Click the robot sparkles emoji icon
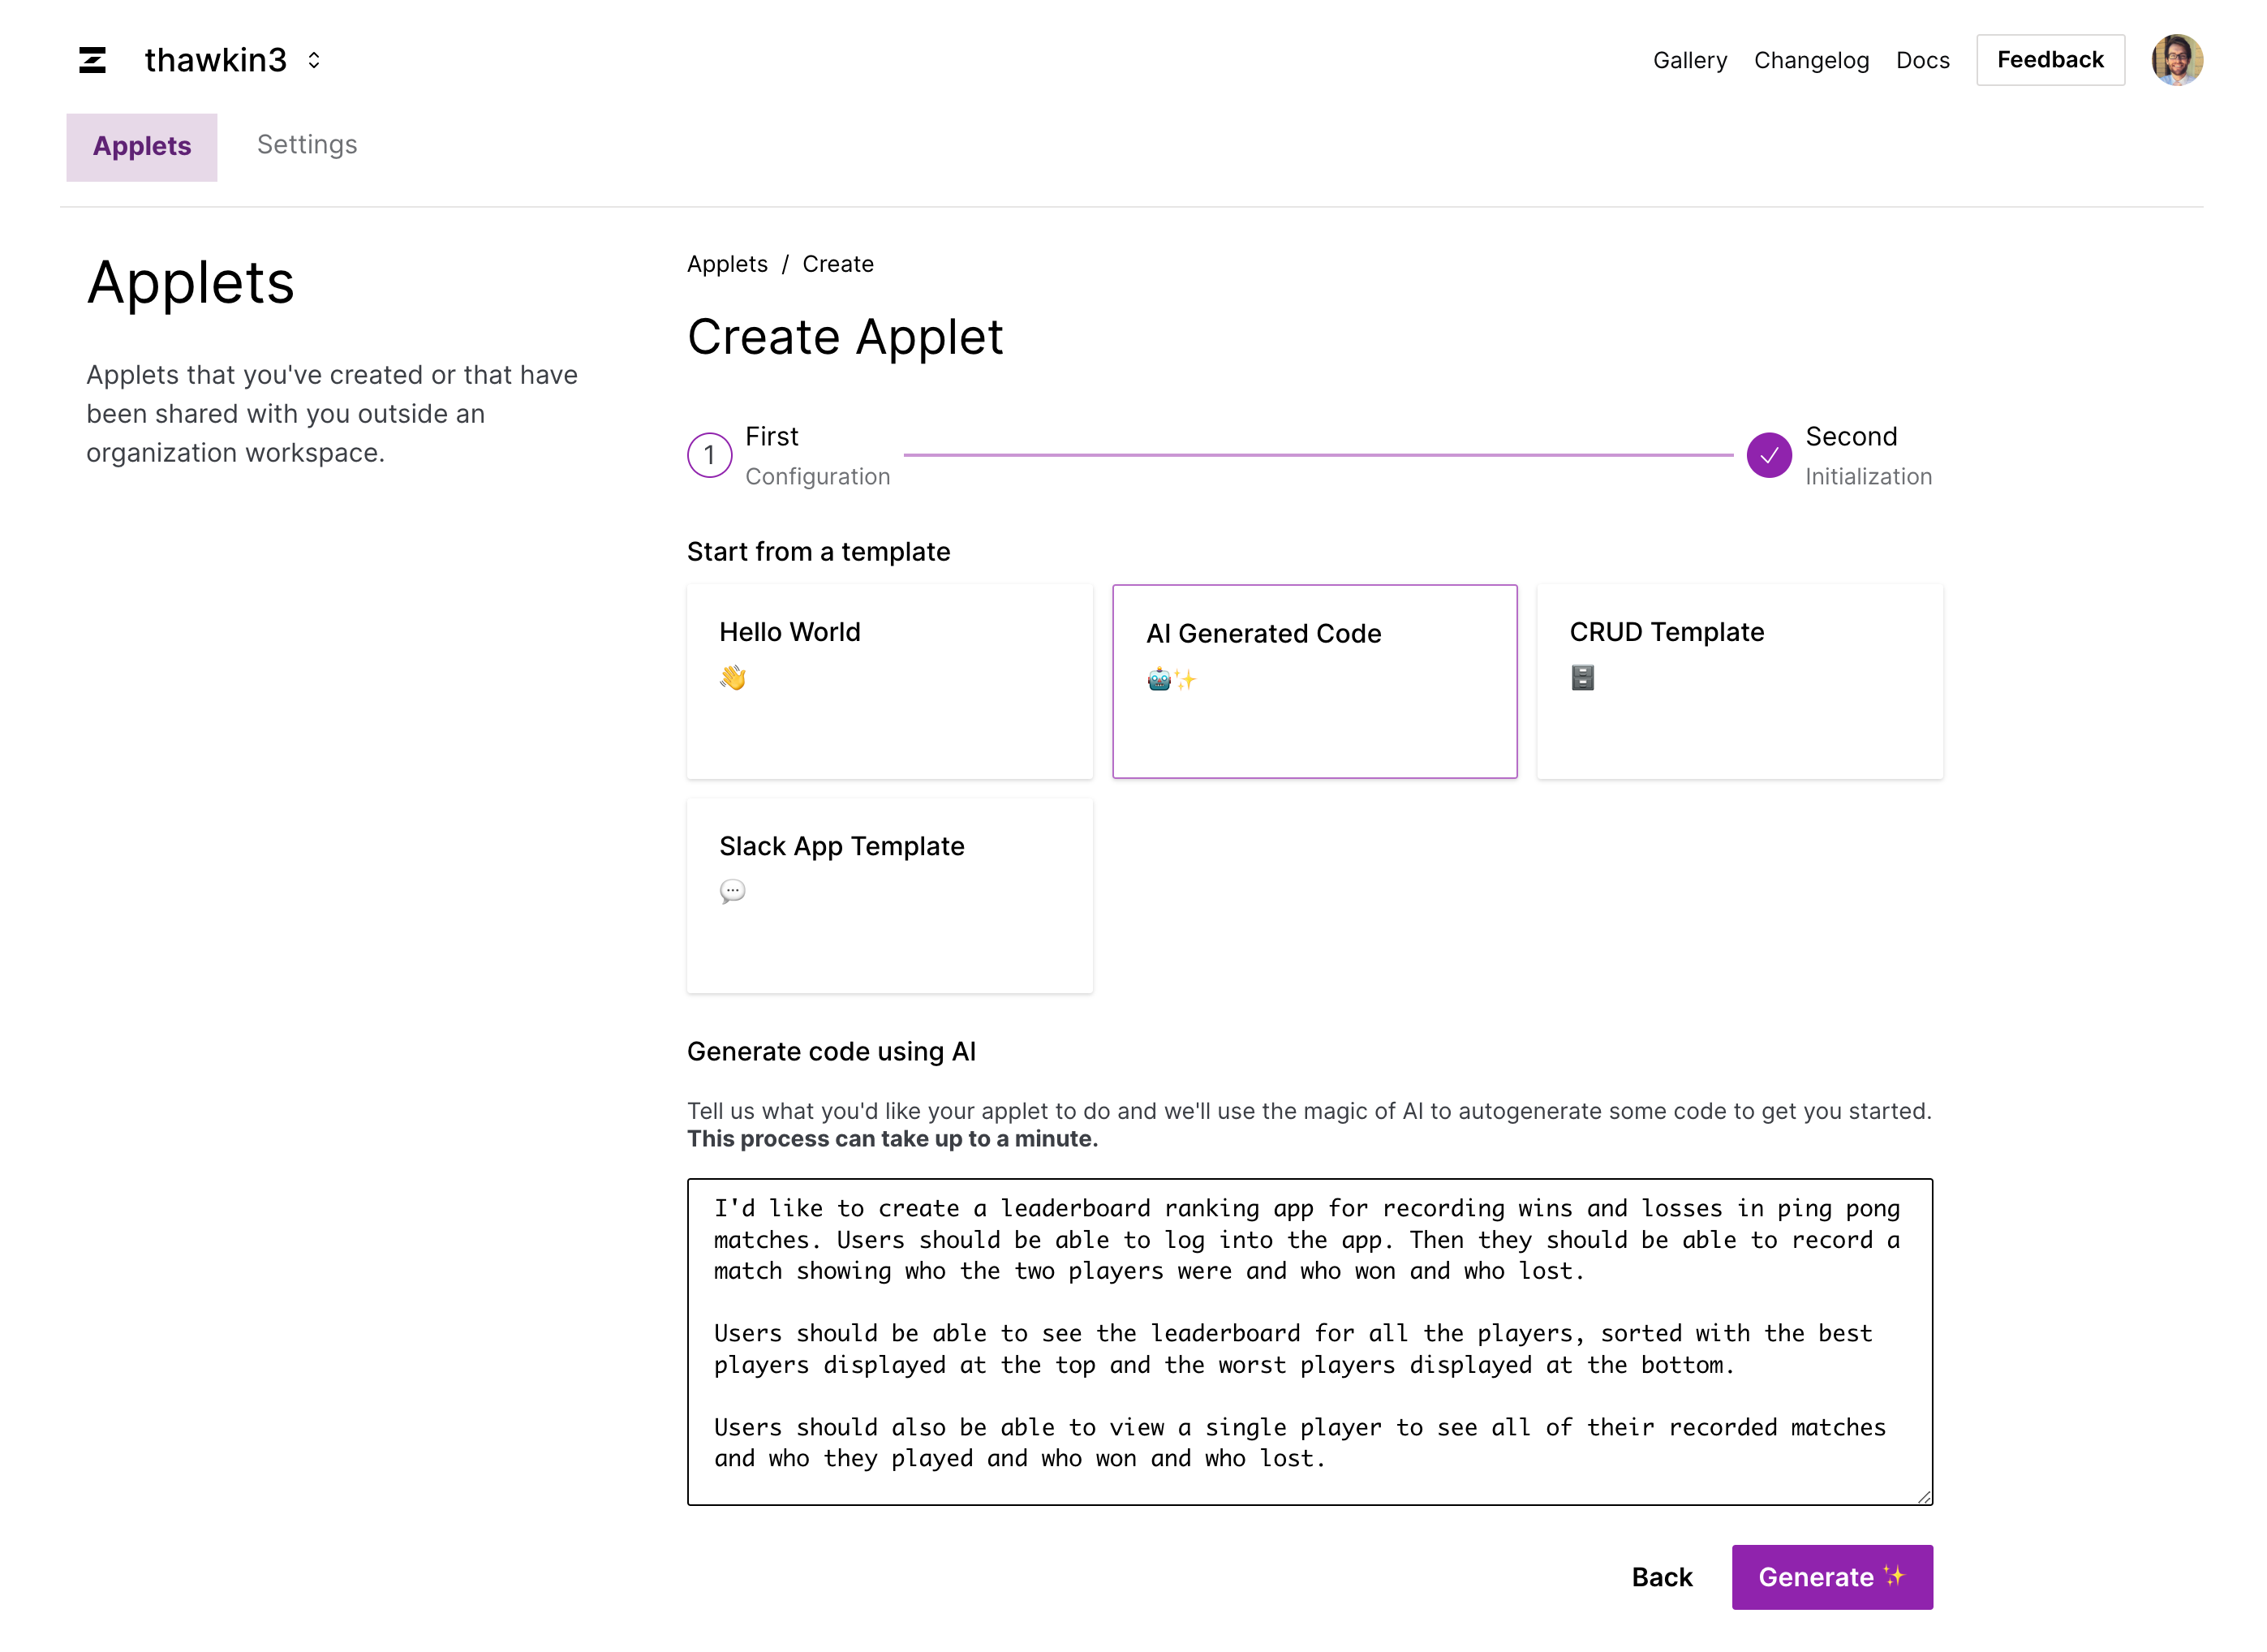This screenshot has width=2267, height=1652. [1171, 680]
